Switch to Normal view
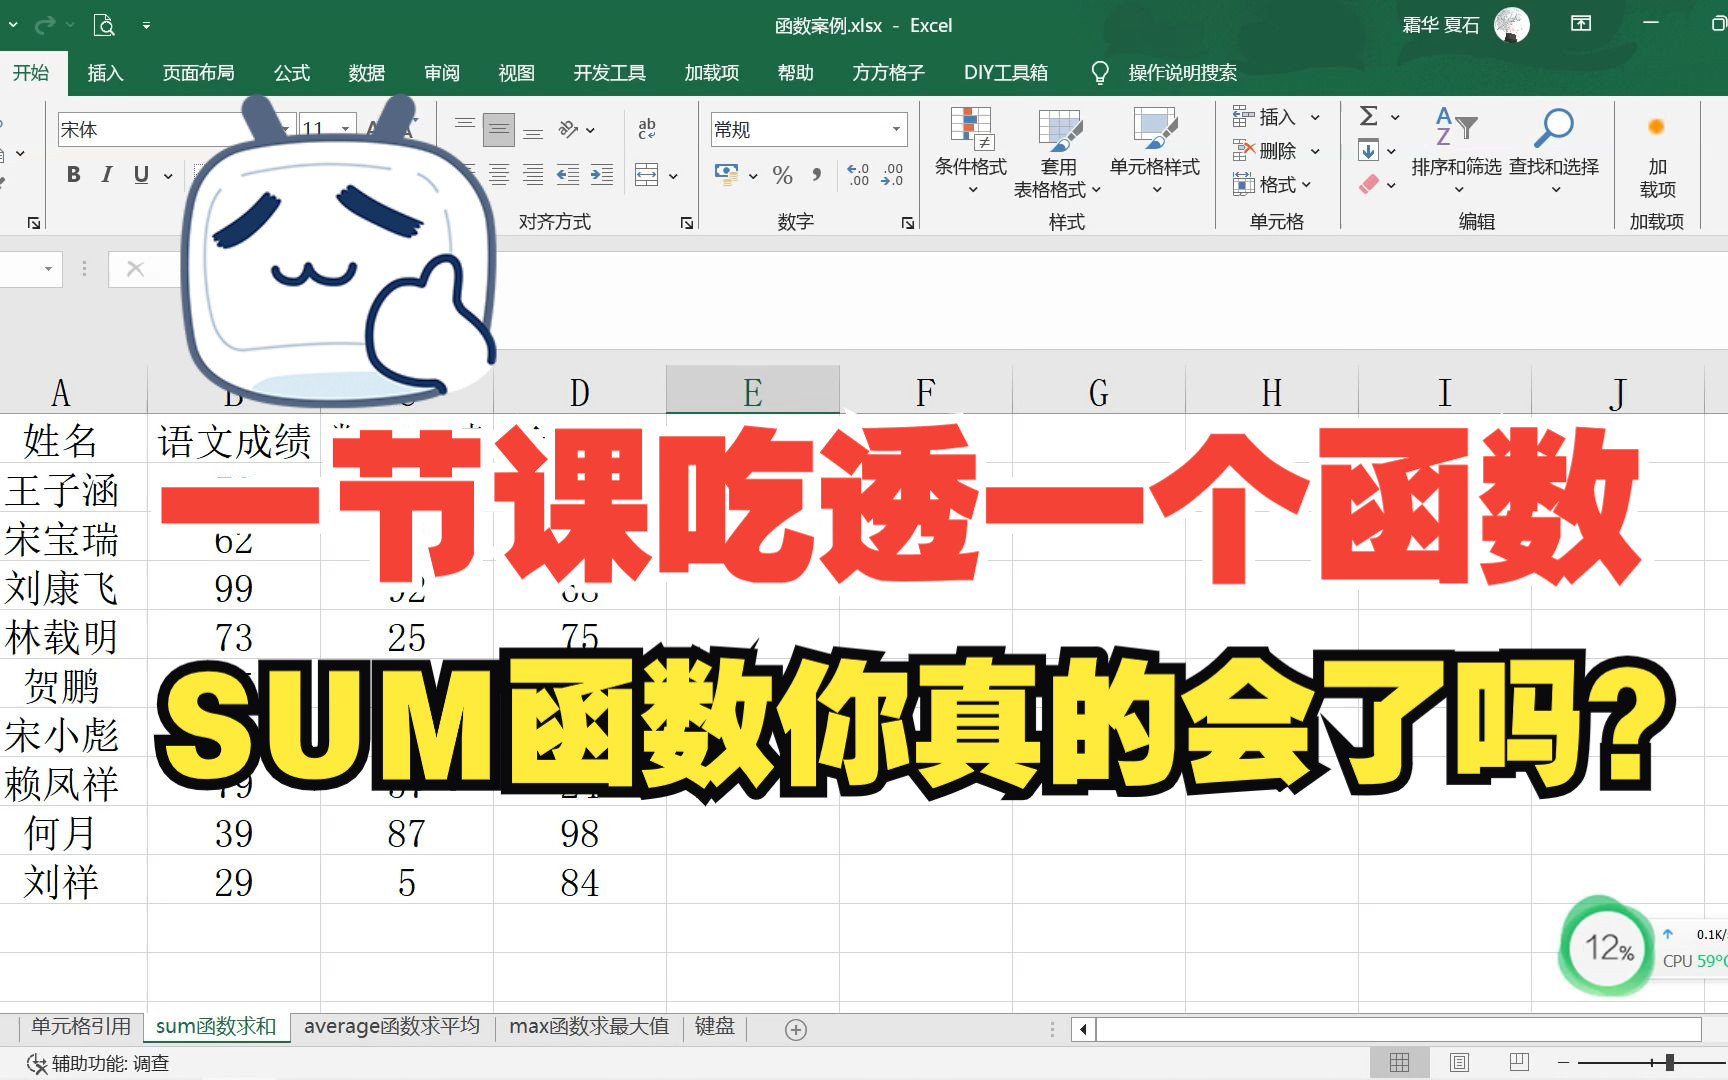Screen dimensions: 1728x1080 pyautogui.click(x=1399, y=1062)
